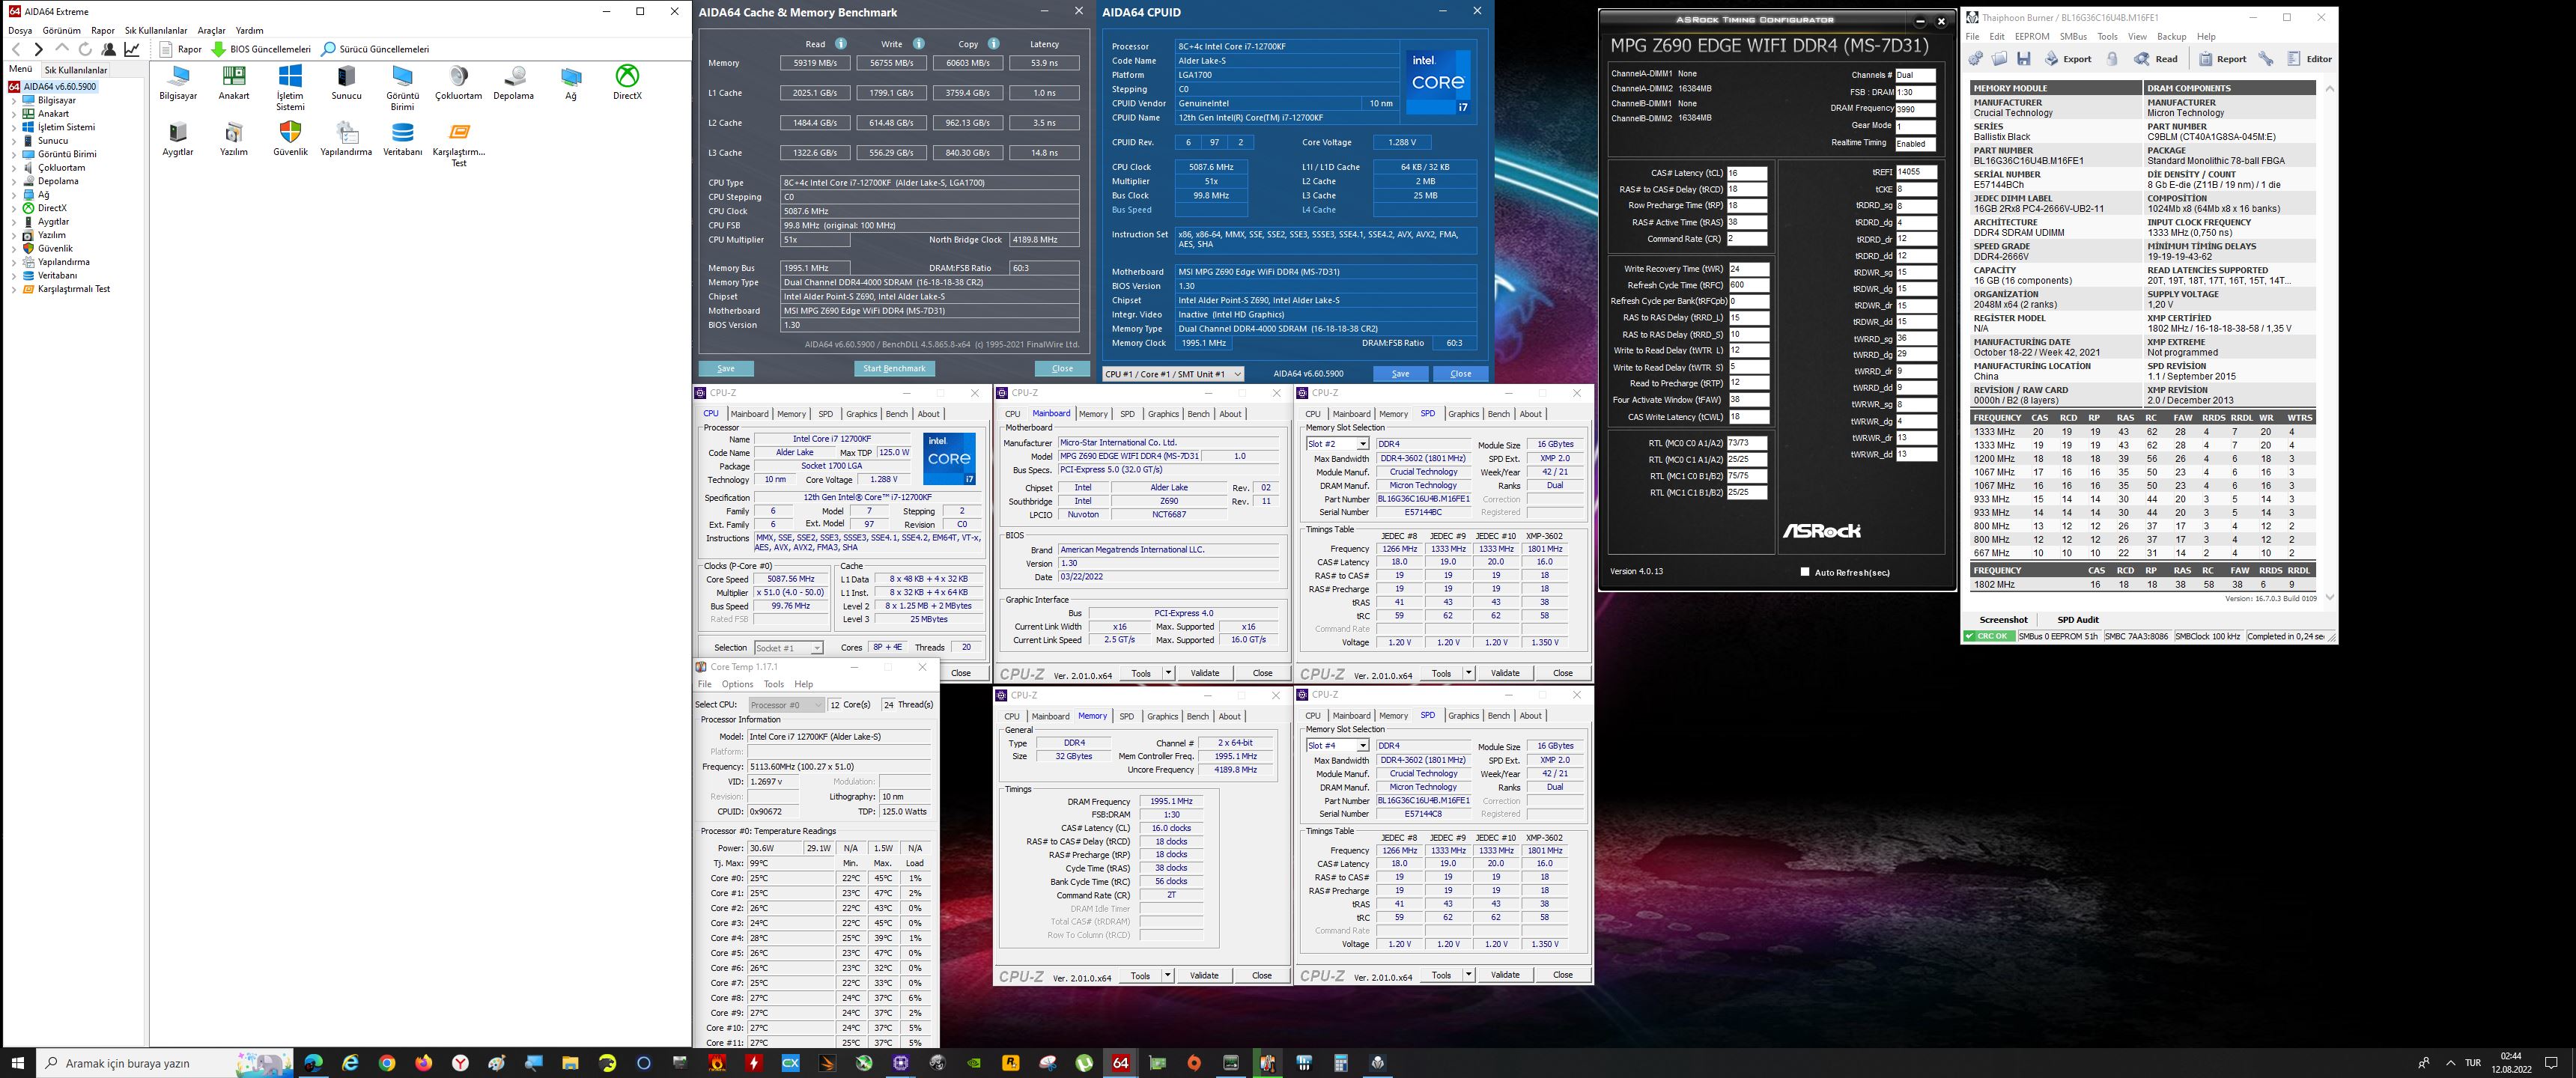2576x1078 pixels.
Task: Switch to SPD Audit tab in Thaiphoon Burner
Action: [x=2078, y=620]
